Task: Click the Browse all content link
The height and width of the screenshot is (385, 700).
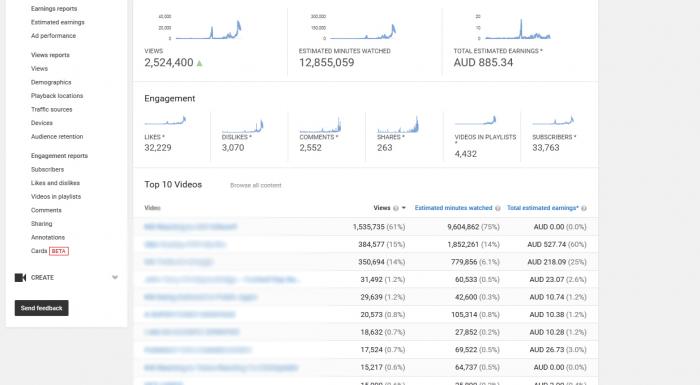Action: 256,185
